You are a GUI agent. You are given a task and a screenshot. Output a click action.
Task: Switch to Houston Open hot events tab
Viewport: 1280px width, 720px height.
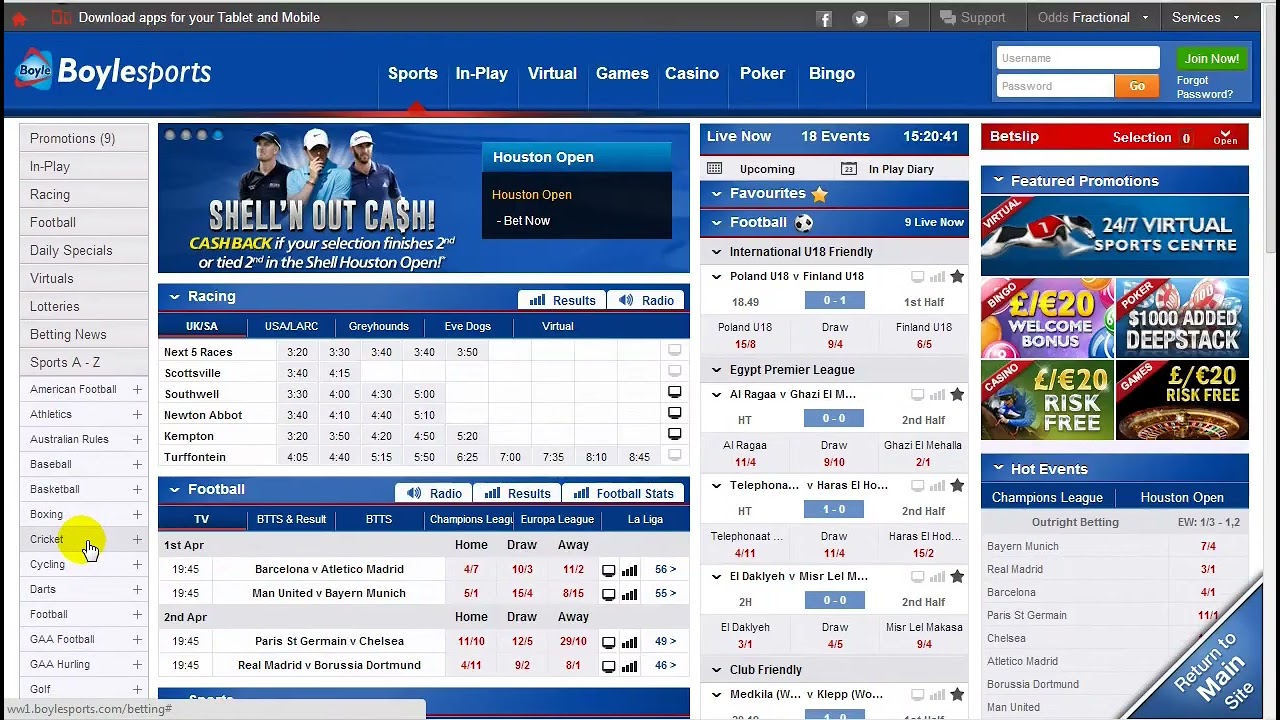click(x=1182, y=497)
